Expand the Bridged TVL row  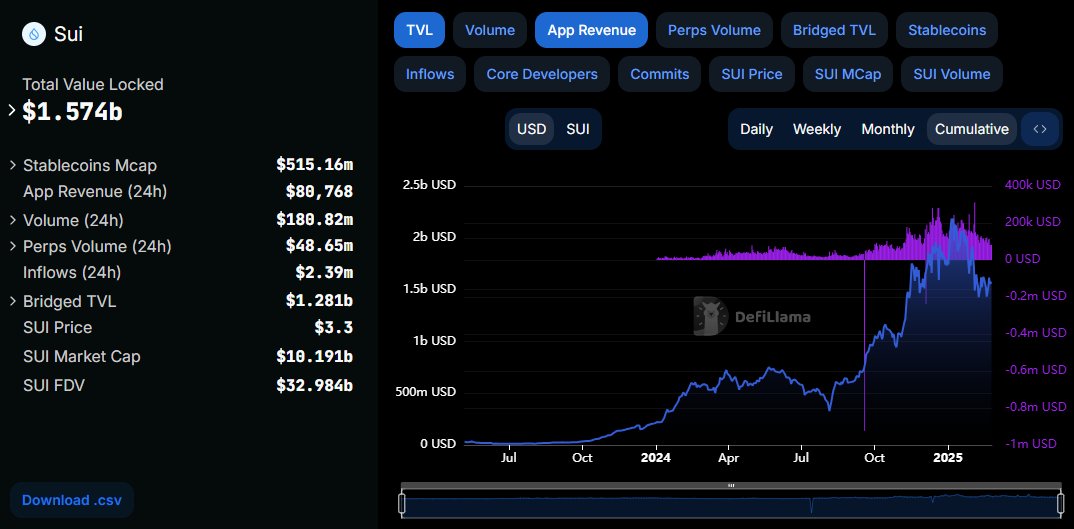pos(13,301)
